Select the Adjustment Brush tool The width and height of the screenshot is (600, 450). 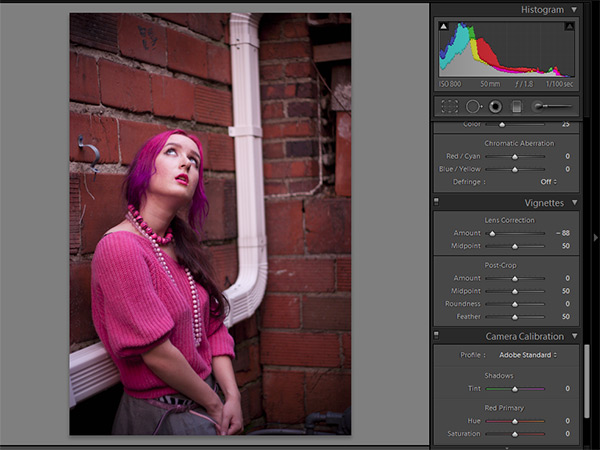[x=552, y=106]
